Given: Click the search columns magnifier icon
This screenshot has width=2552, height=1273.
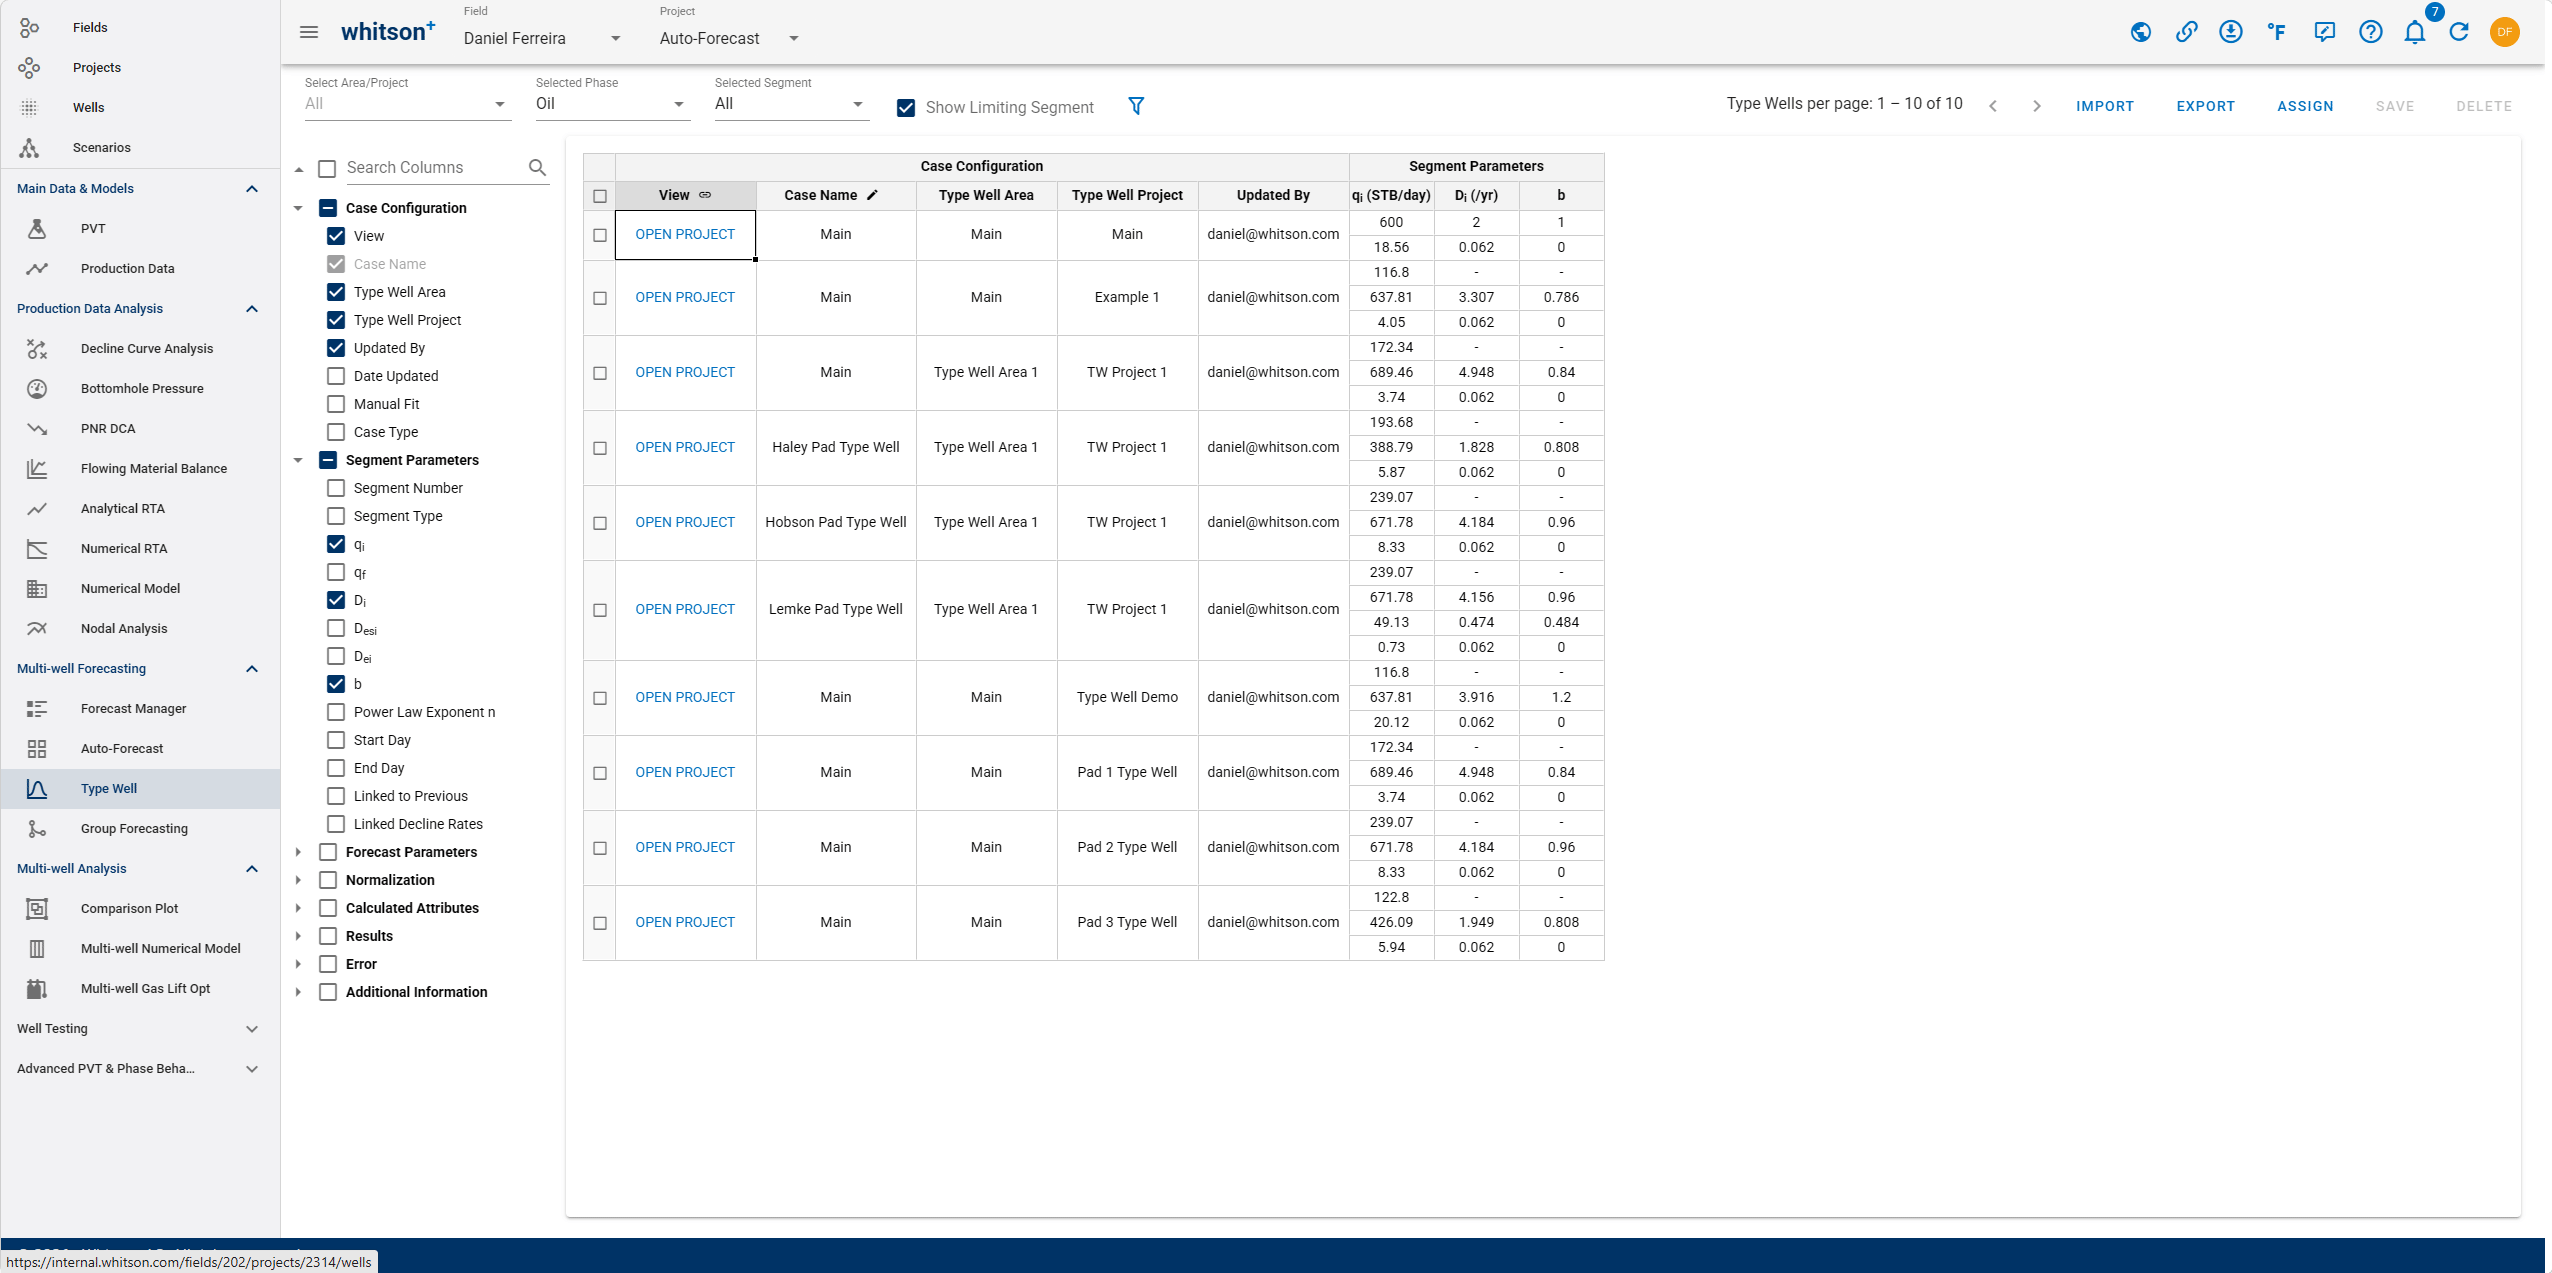Looking at the screenshot, I should click(537, 168).
